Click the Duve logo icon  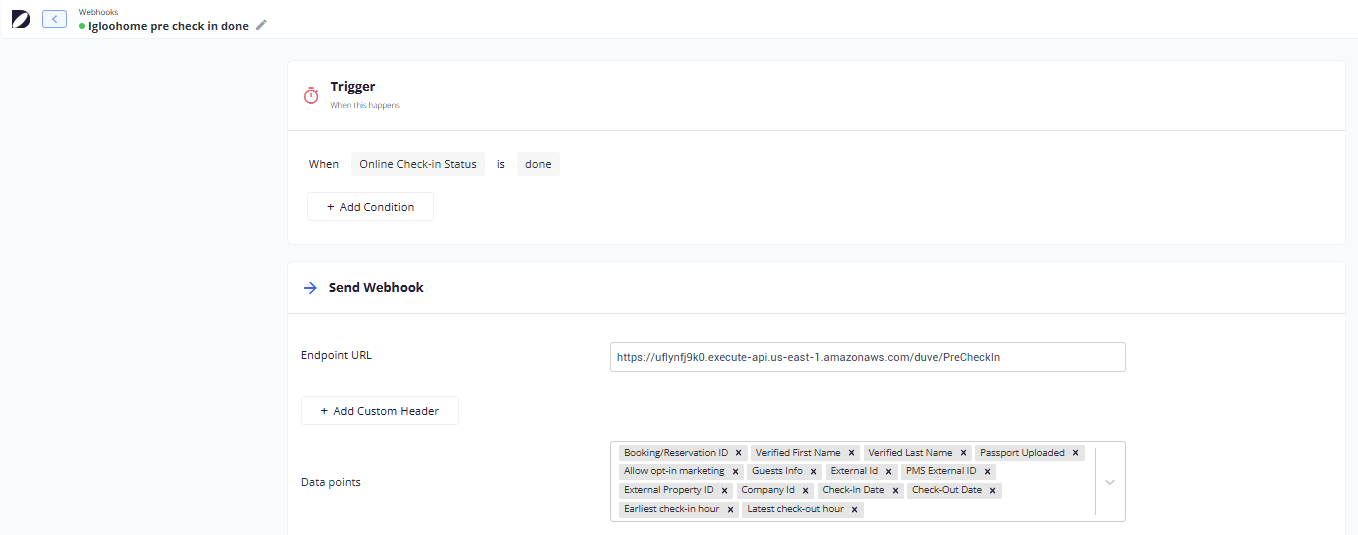(20, 19)
